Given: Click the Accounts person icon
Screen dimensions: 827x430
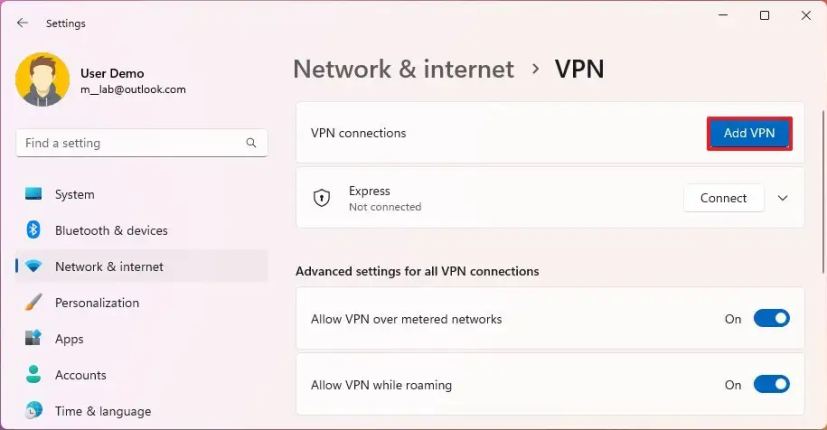Looking at the screenshot, I should point(34,375).
